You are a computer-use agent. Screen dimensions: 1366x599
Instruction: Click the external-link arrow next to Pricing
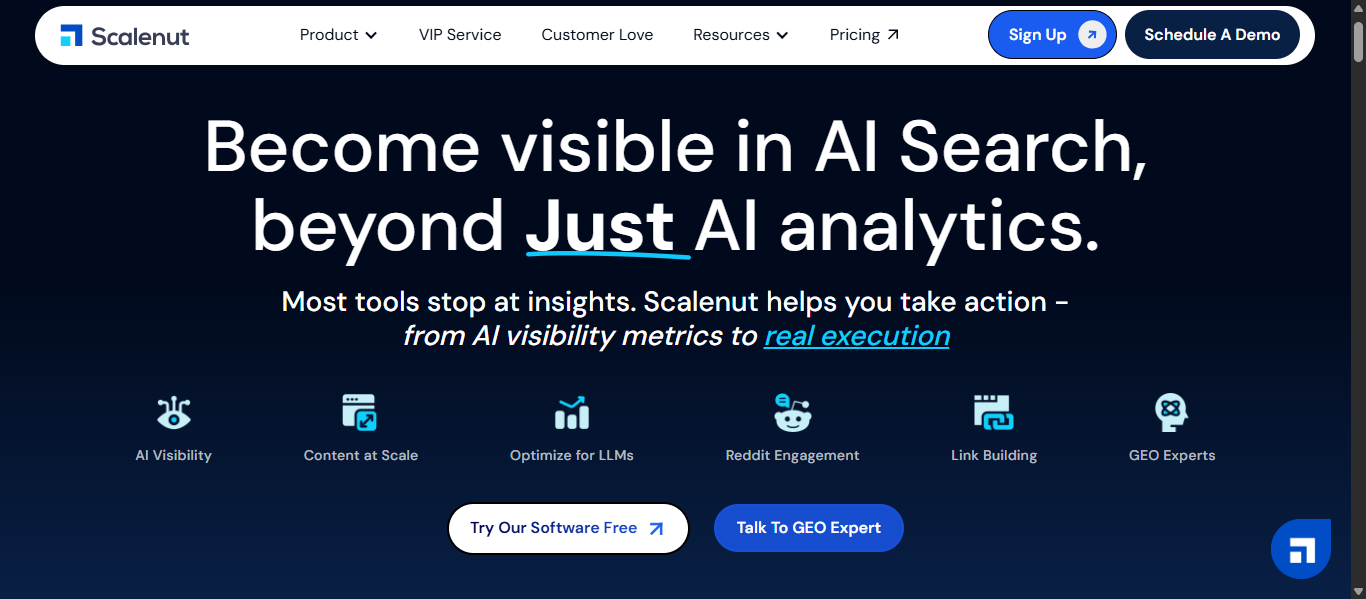tap(895, 32)
